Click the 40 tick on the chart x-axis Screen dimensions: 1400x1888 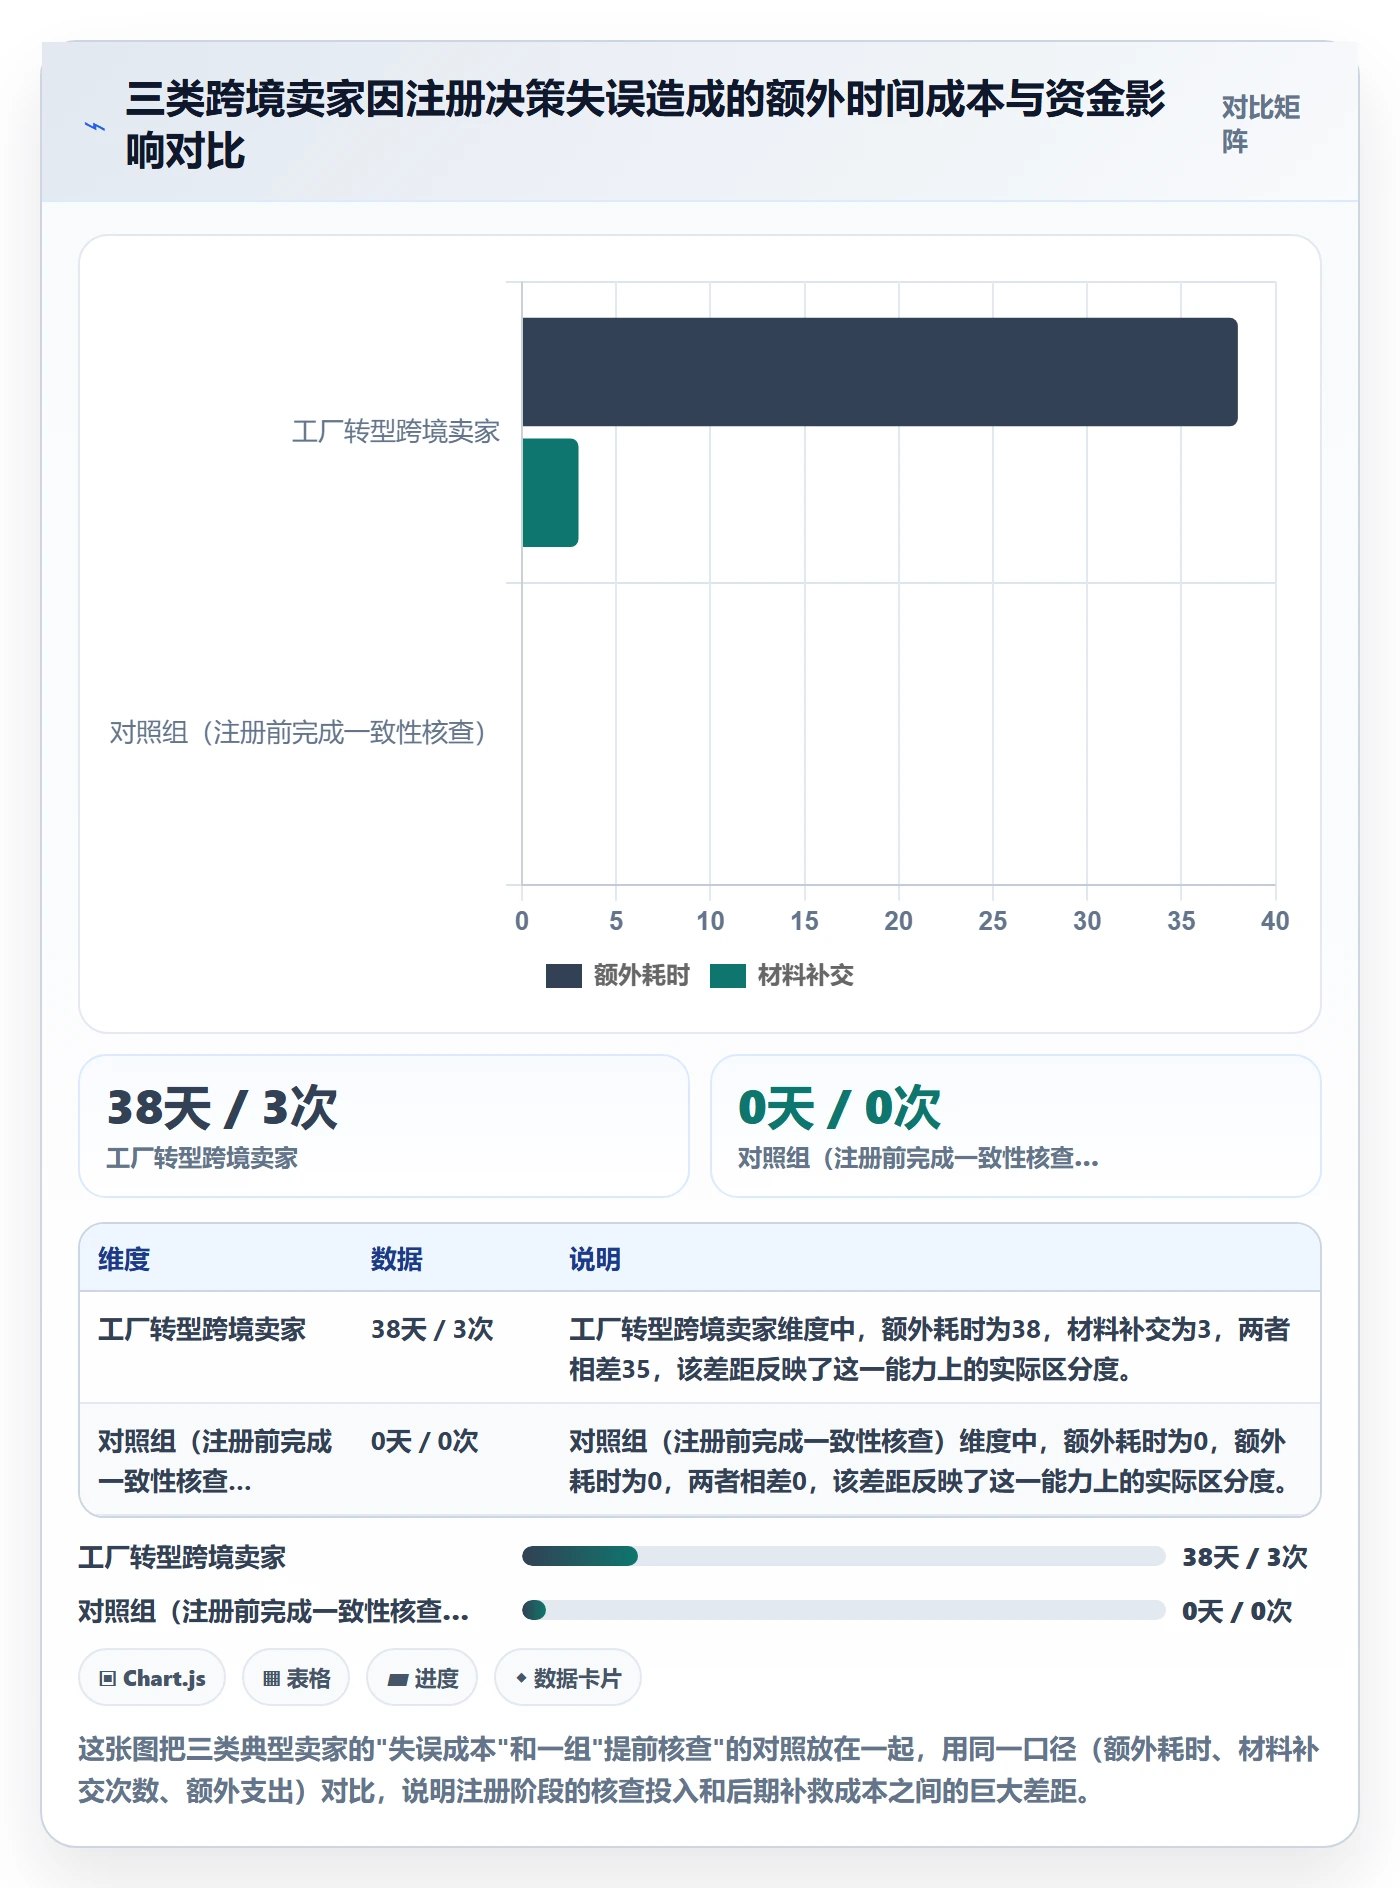tap(1275, 921)
